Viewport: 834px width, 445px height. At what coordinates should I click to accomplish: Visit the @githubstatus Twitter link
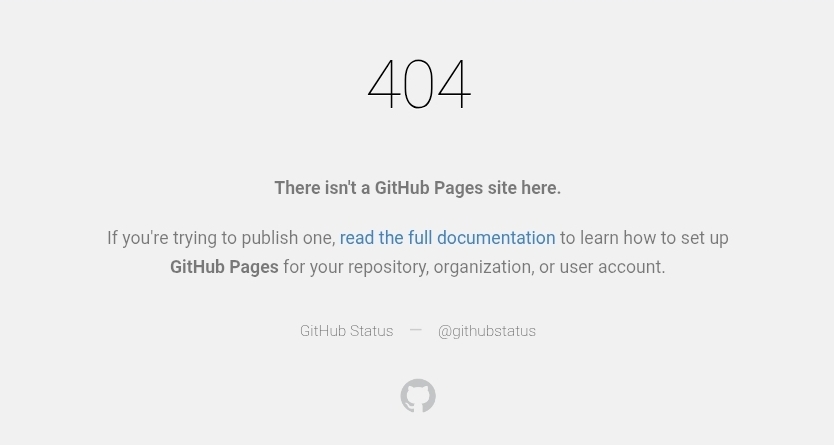click(487, 331)
